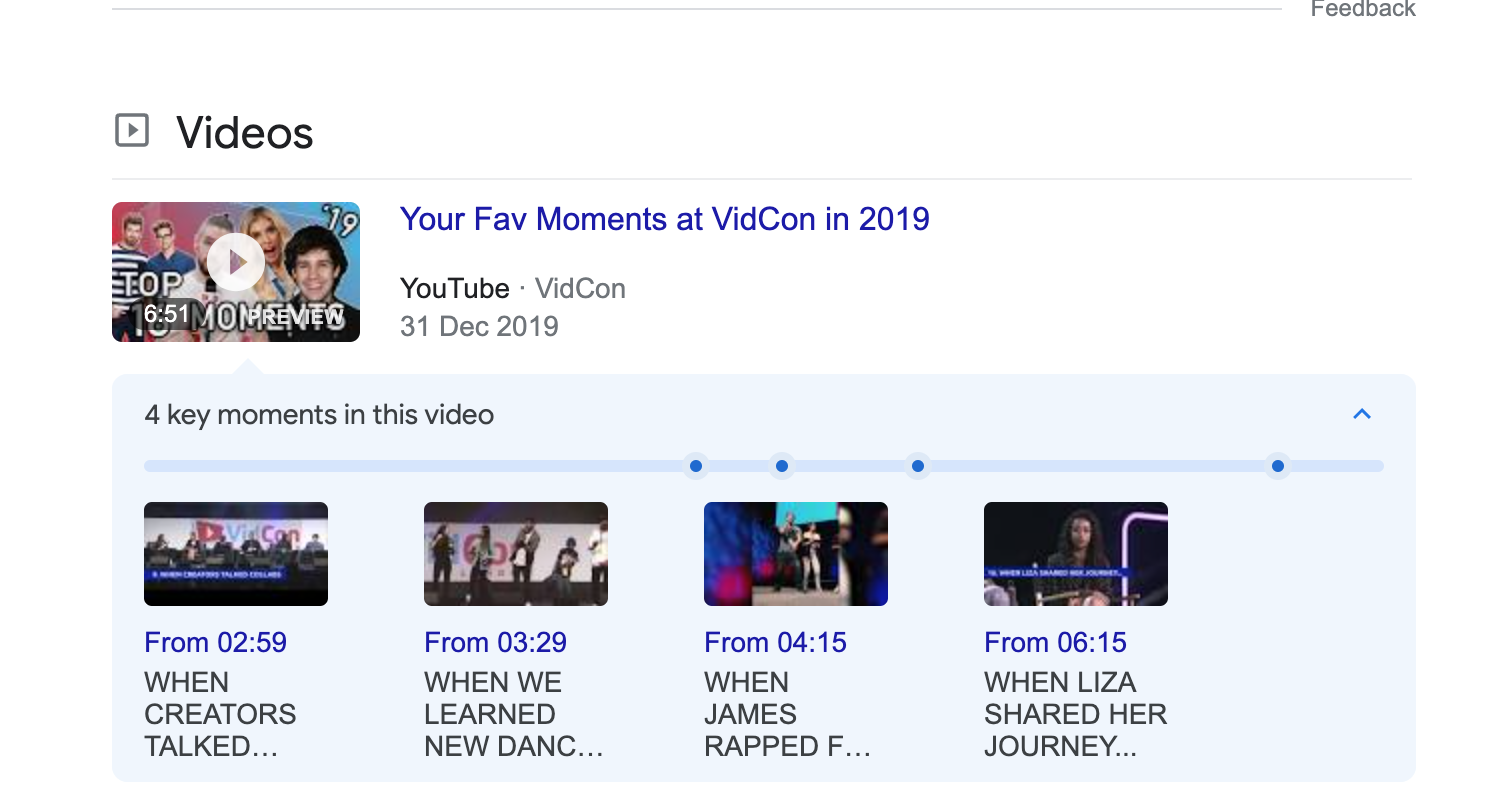Open "Your Fav Moments at VidCon in 2019" link
1490x800 pixels.
pos(664,219)
